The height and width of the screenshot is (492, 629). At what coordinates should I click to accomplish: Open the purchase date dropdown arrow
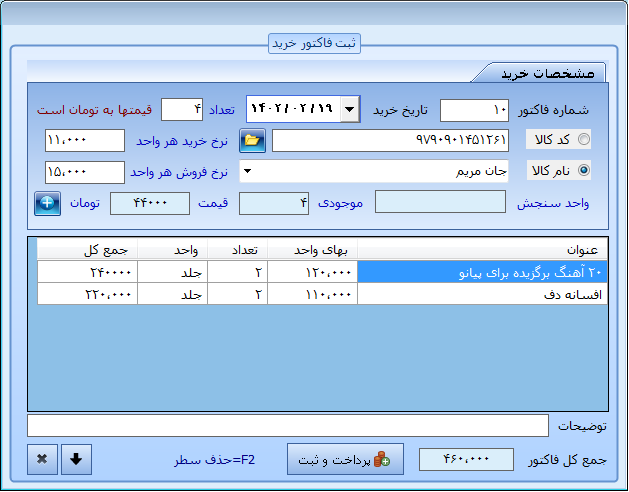pyautogui.click(x=349, y=109)
